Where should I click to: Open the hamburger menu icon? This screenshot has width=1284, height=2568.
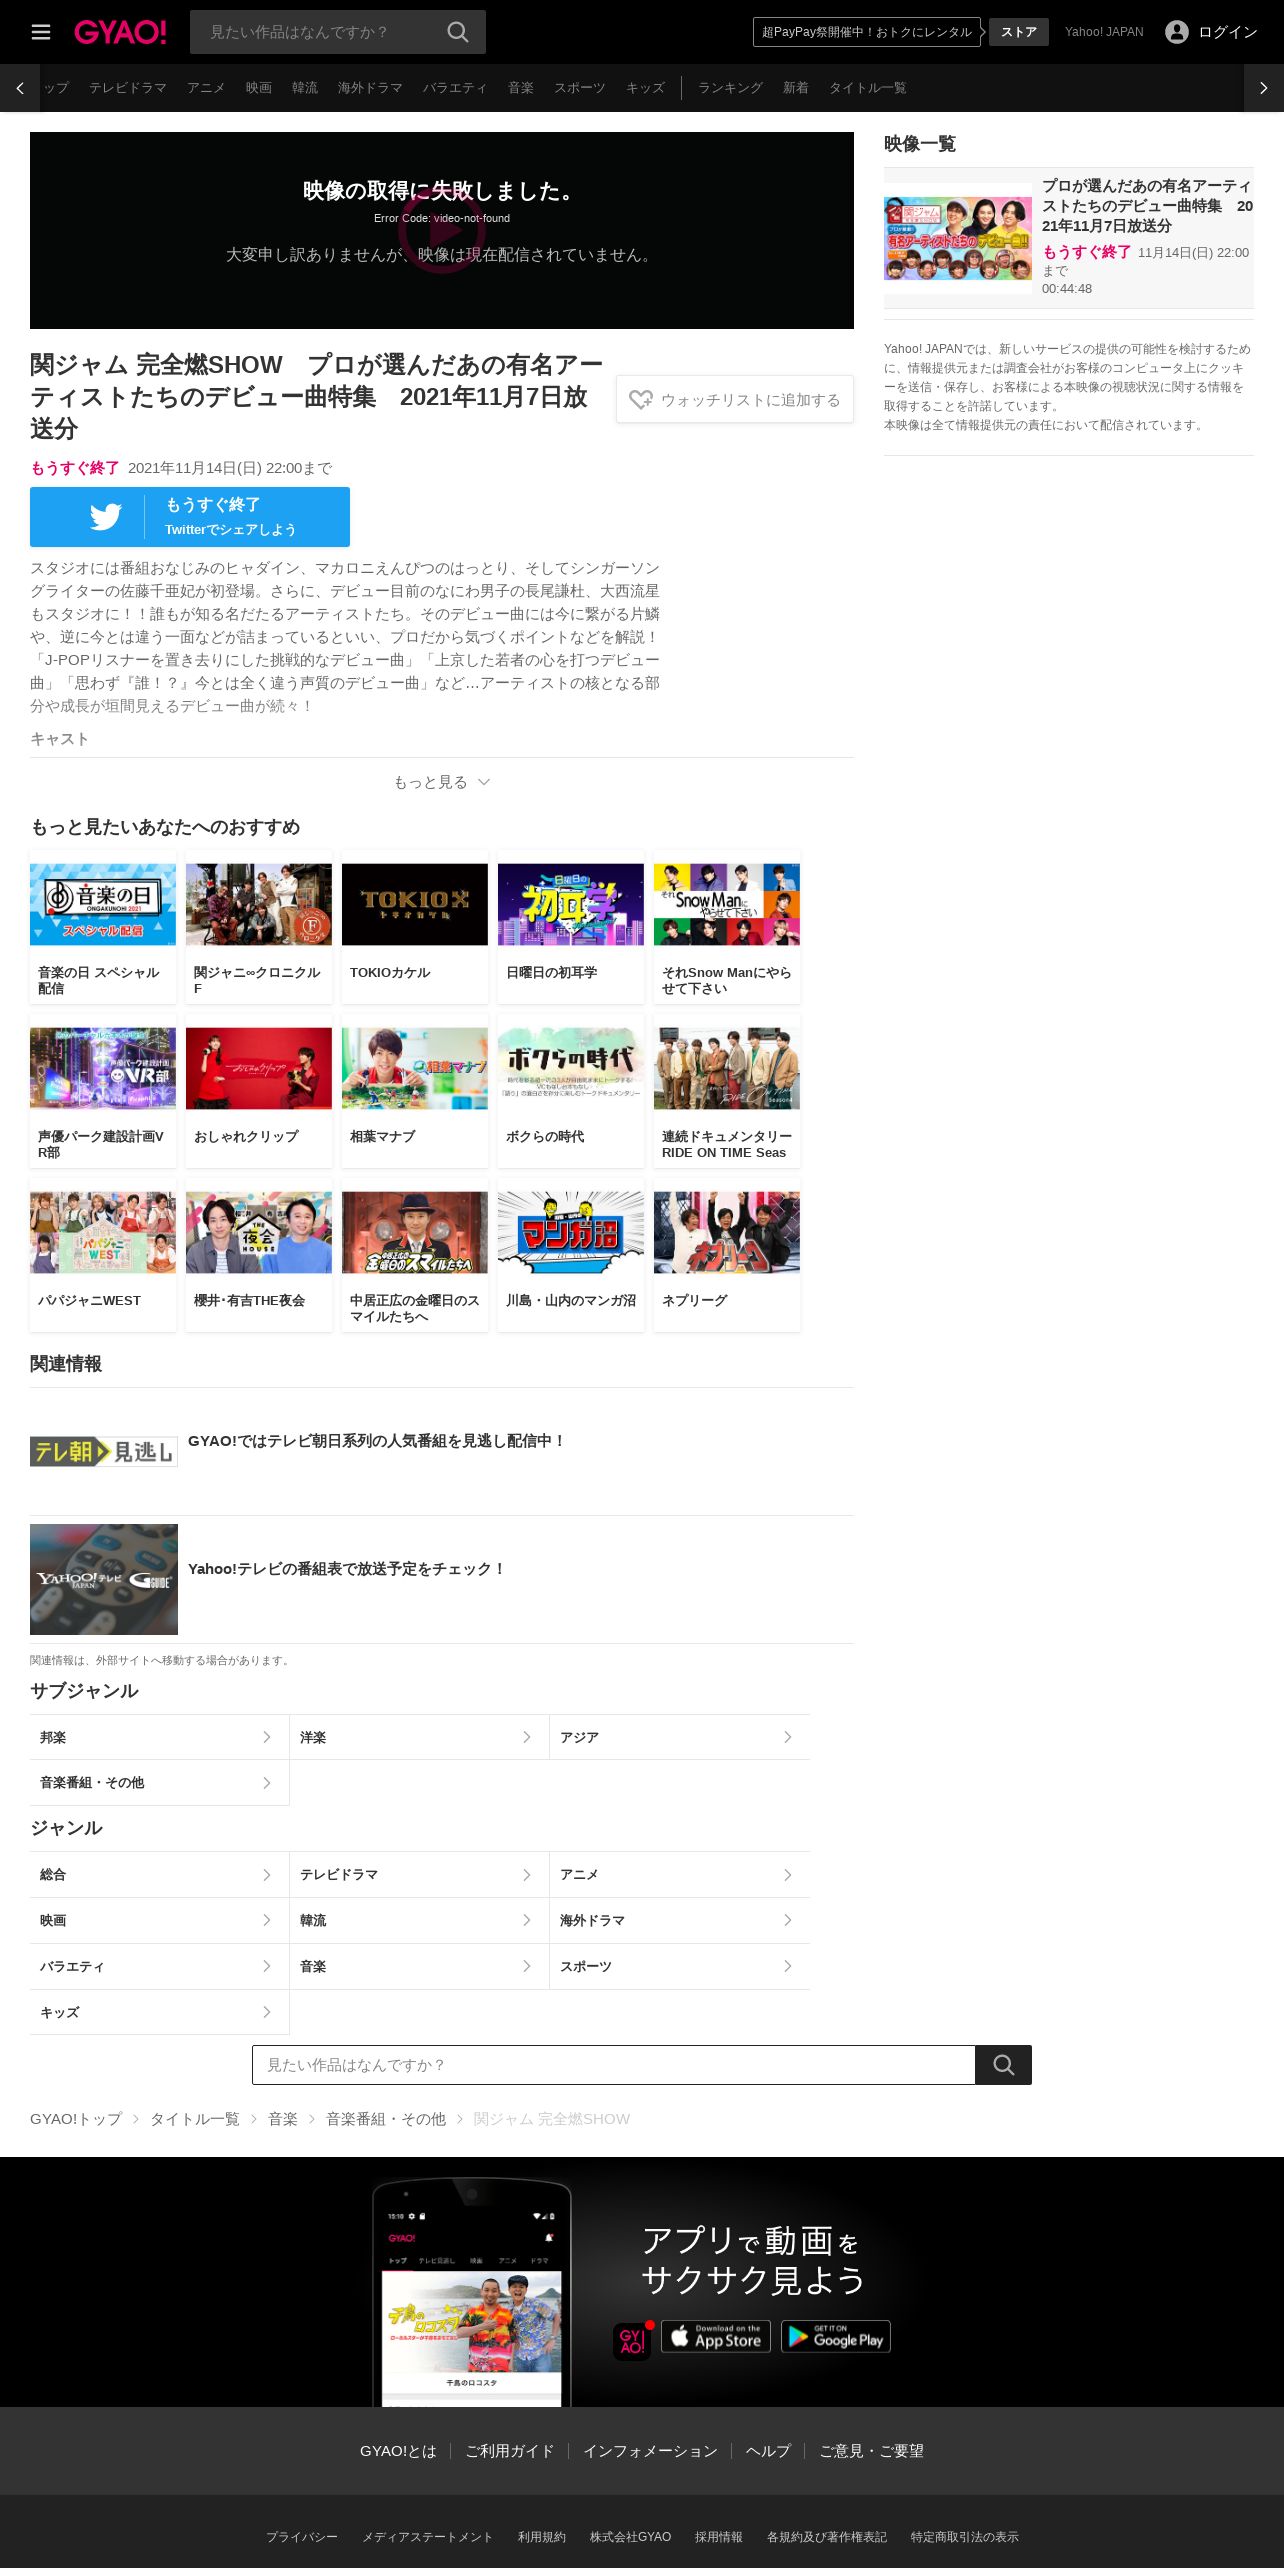[x=41, y=32]
